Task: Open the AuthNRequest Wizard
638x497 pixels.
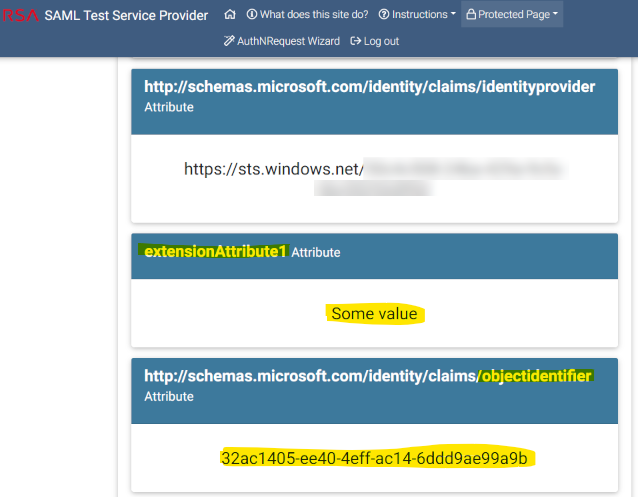Action: [282, 41]
